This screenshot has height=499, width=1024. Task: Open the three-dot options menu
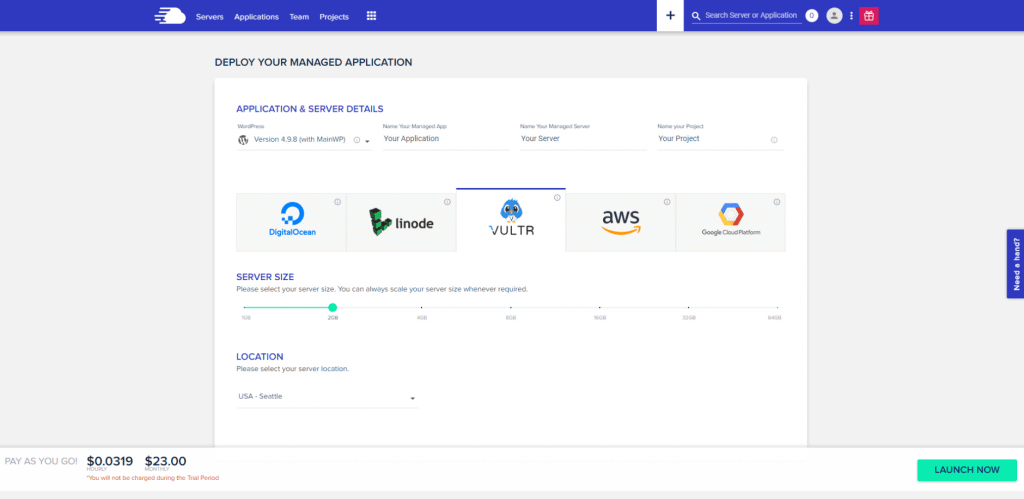[851, 16]
